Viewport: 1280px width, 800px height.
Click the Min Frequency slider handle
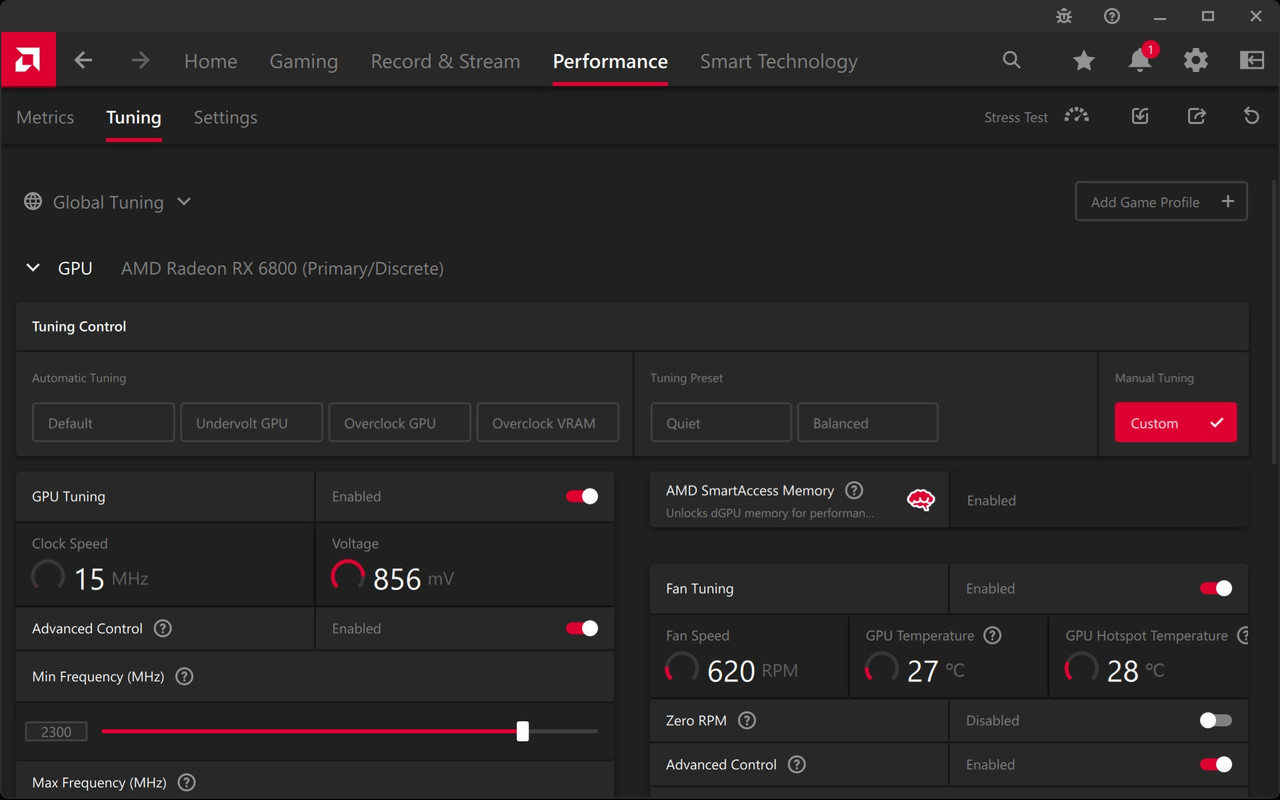click(522, 731)
